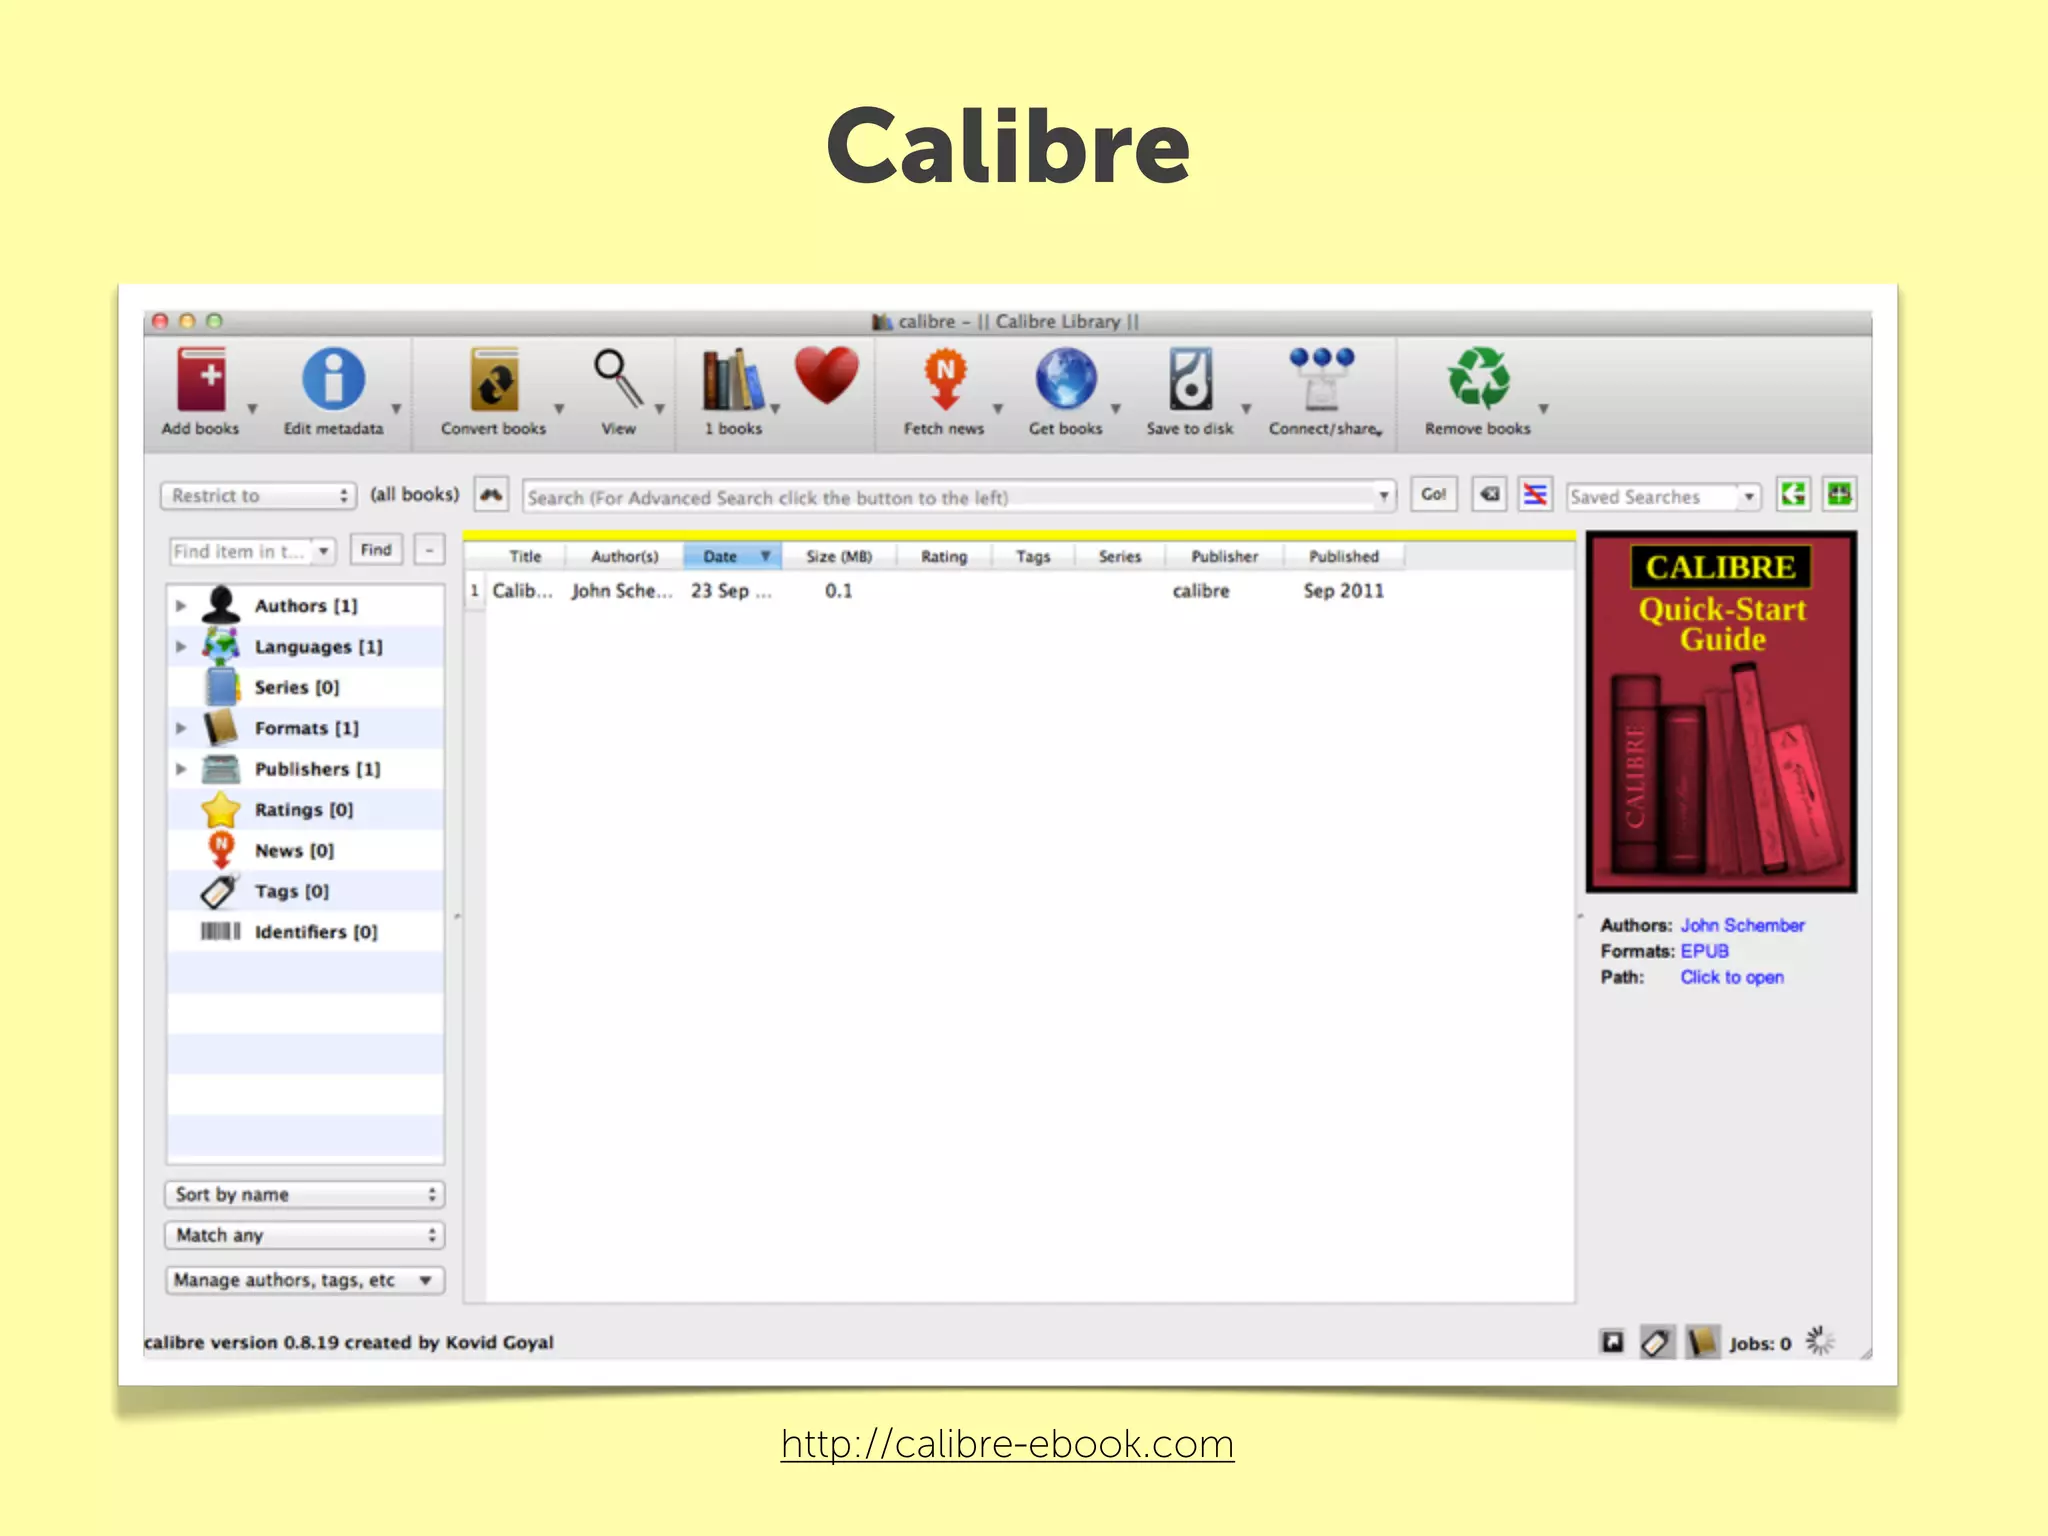
Task: Select Ratings [0] in tag browser
Action: tap(303, 810)
